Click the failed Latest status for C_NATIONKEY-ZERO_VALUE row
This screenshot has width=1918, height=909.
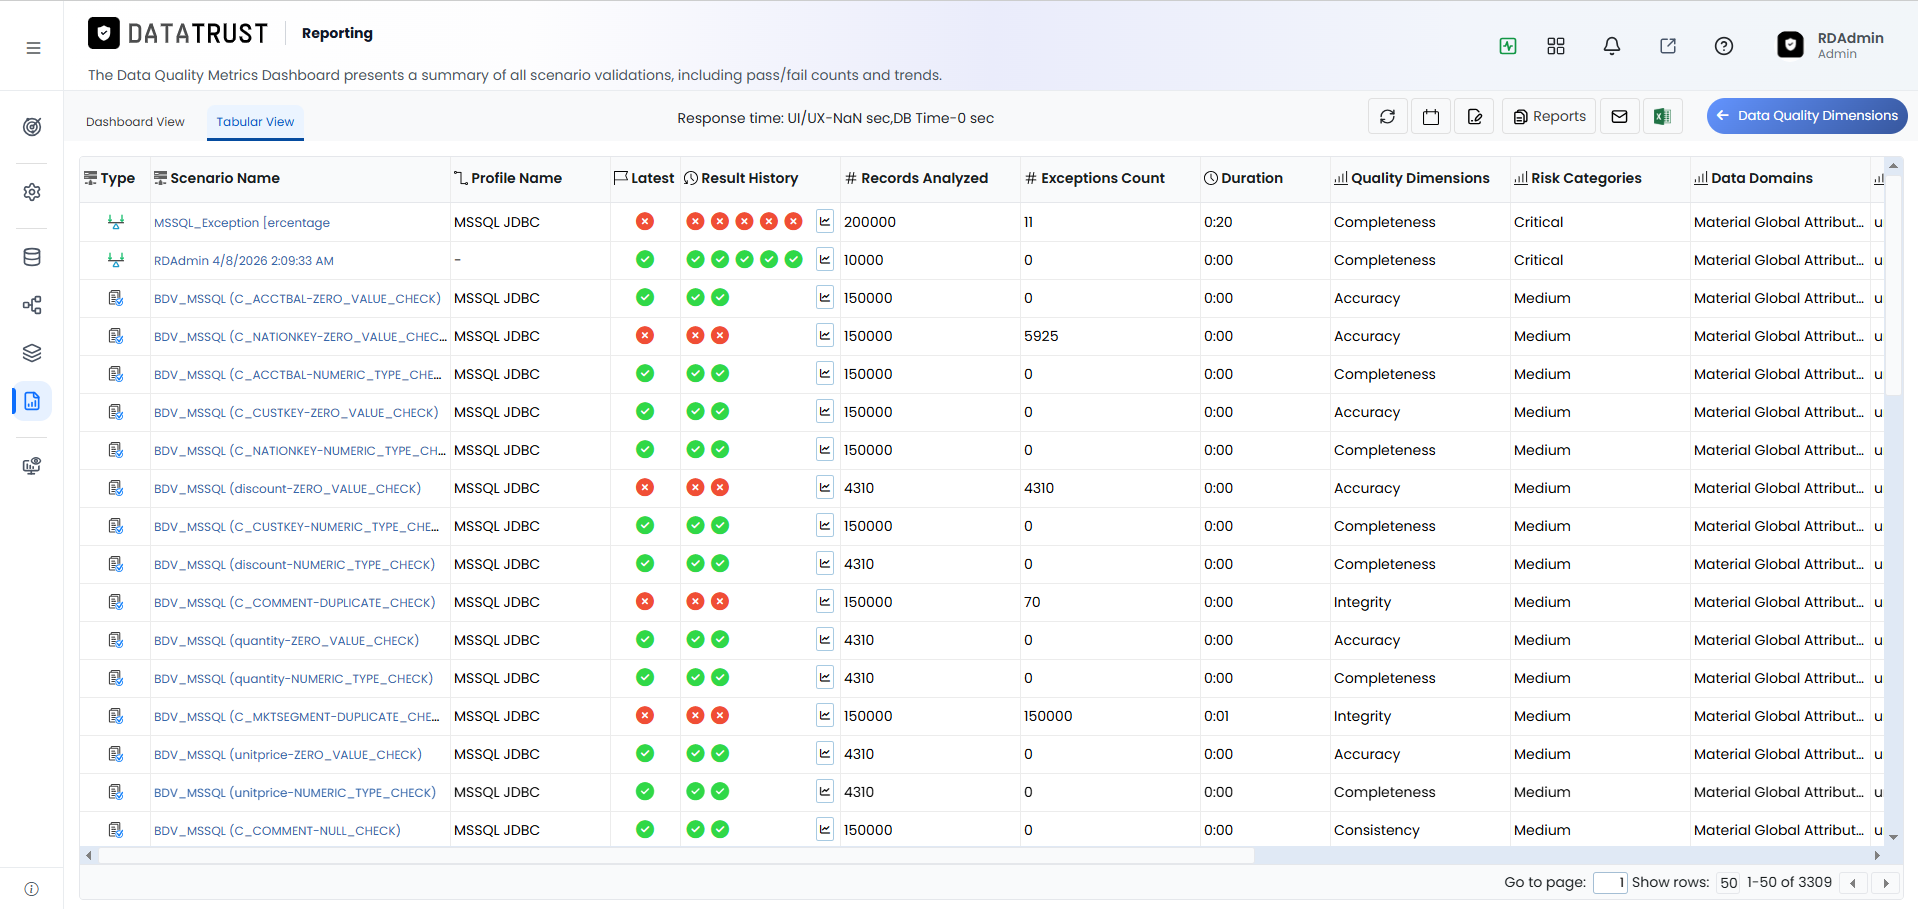point(645,335)
